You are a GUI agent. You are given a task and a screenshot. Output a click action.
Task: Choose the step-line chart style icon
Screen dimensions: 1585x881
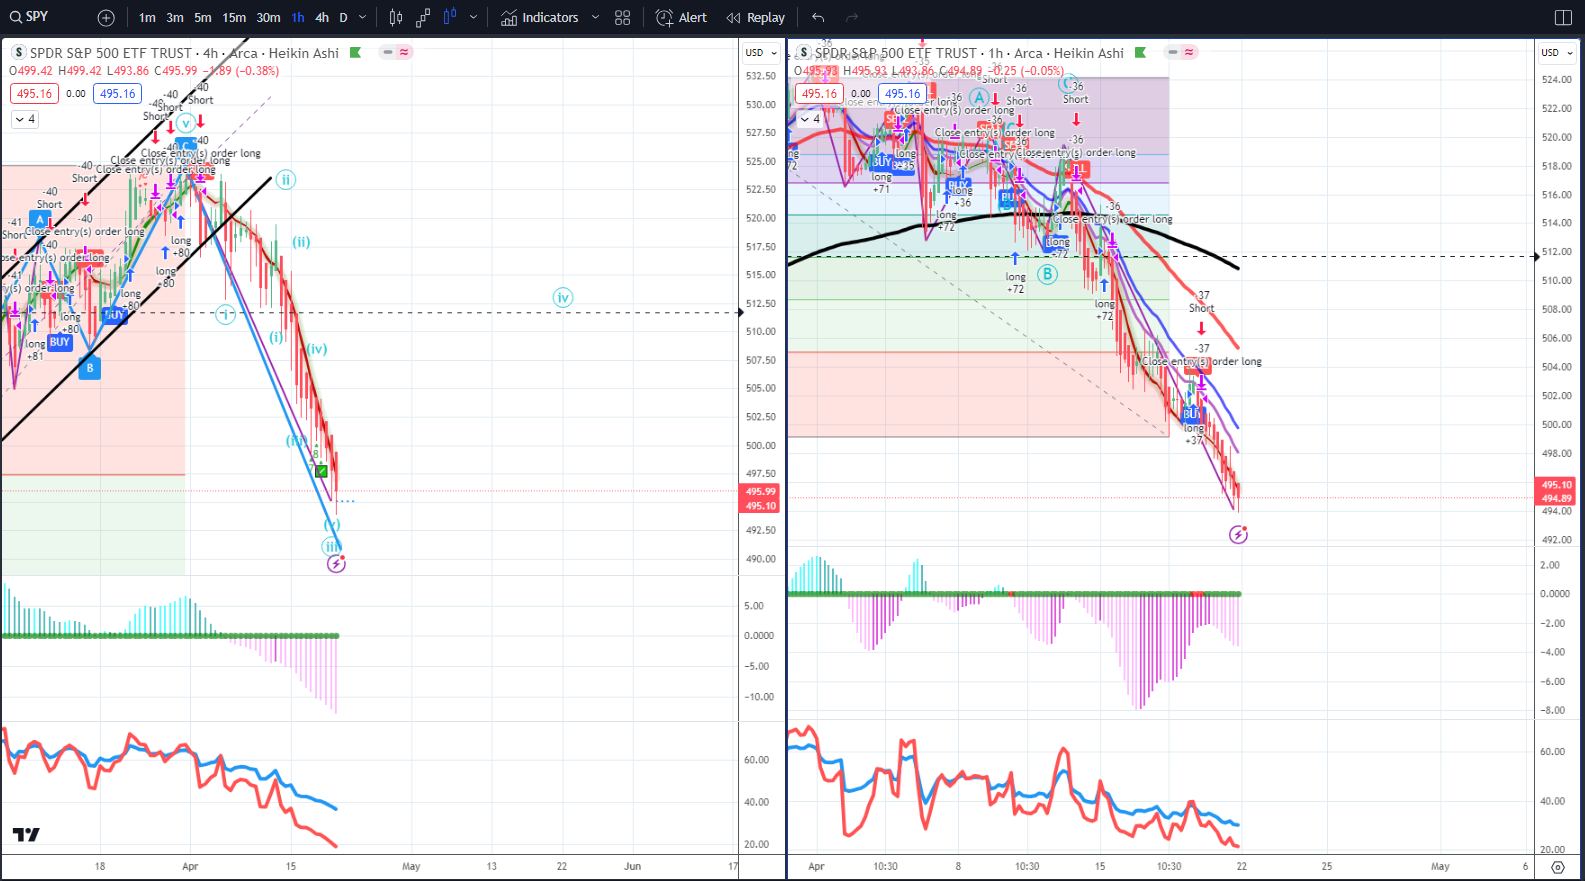[x=423, y=18]
